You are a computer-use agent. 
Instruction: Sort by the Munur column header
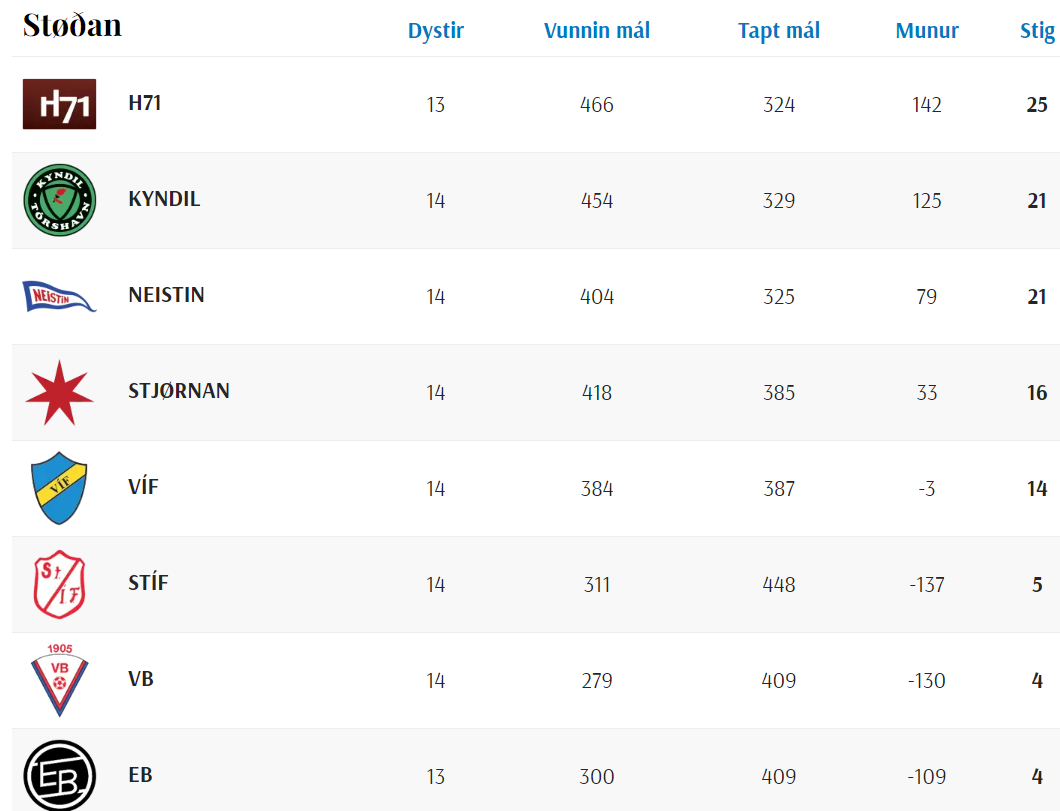coord(927,30)
